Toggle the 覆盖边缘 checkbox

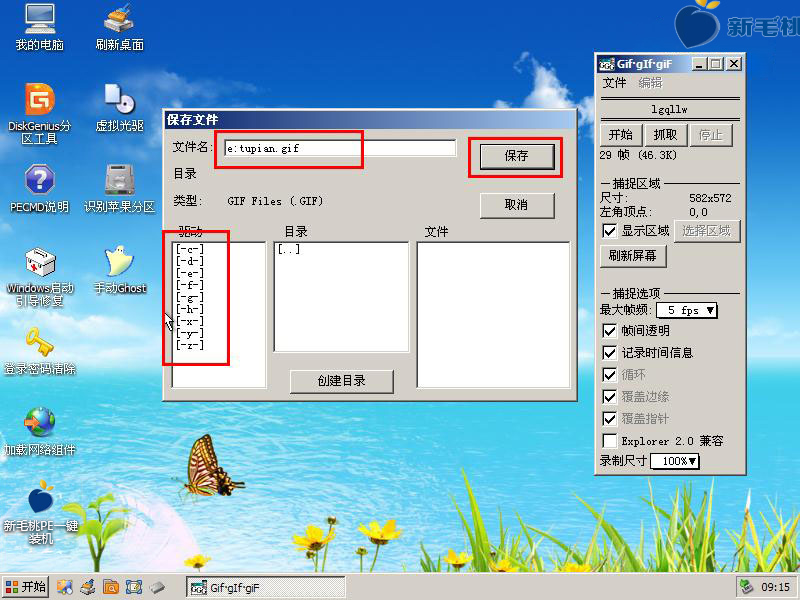coord(609,397)
